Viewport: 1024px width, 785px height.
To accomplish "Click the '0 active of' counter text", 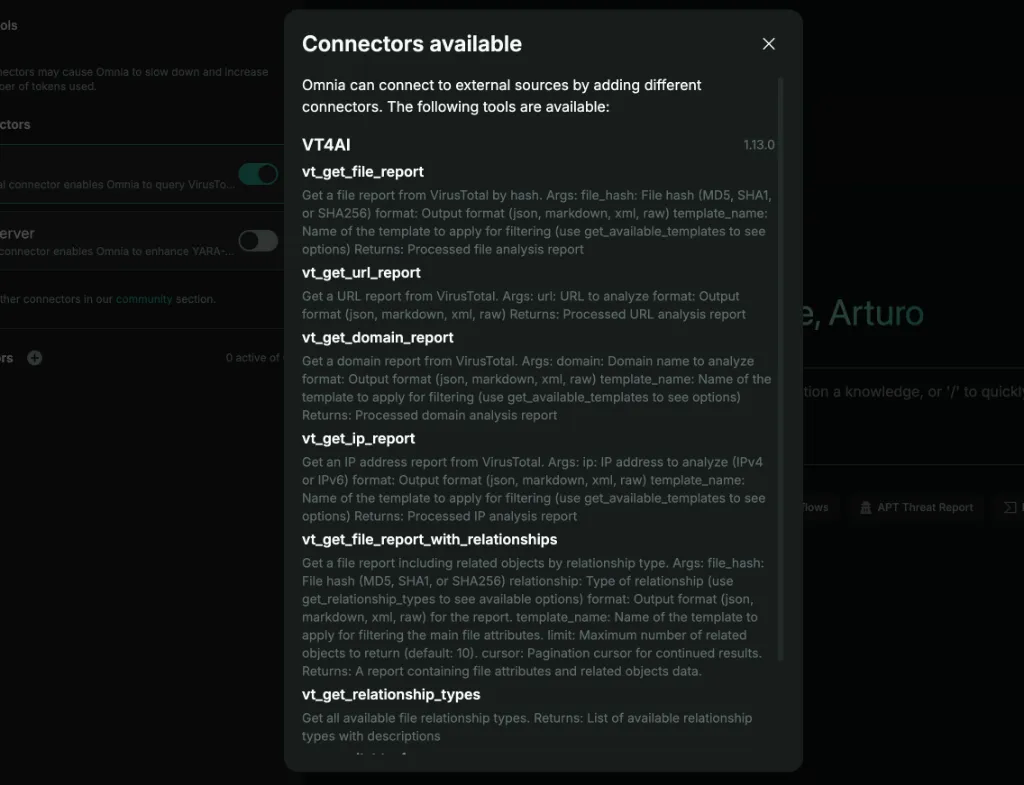I will pos(252,358).
